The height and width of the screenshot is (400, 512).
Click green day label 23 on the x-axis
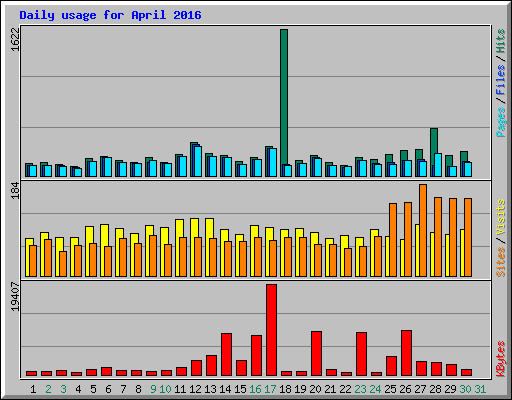click(x=360, y=389)
